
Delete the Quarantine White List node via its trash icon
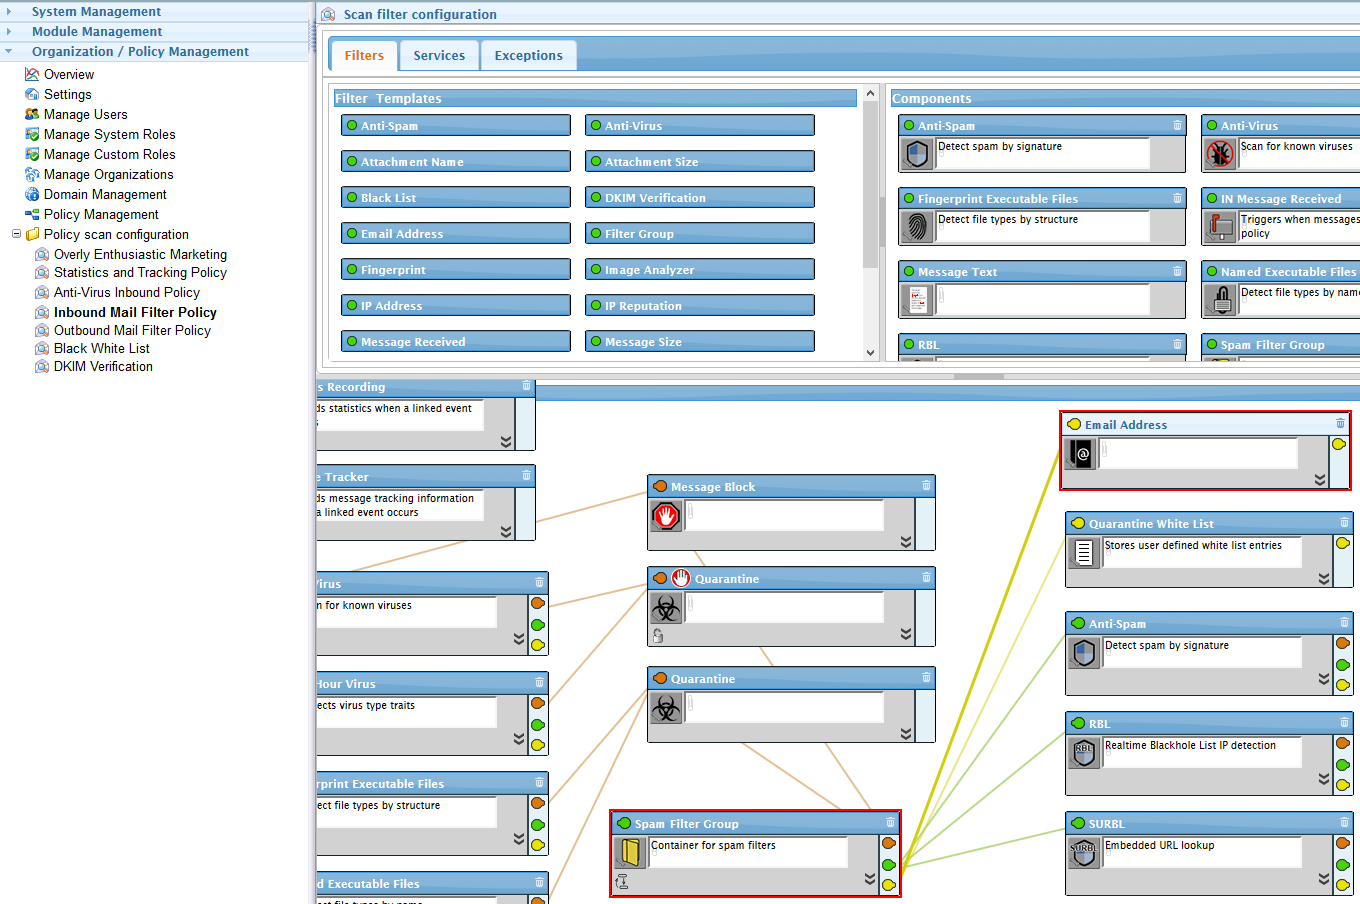pos(1344,523)
